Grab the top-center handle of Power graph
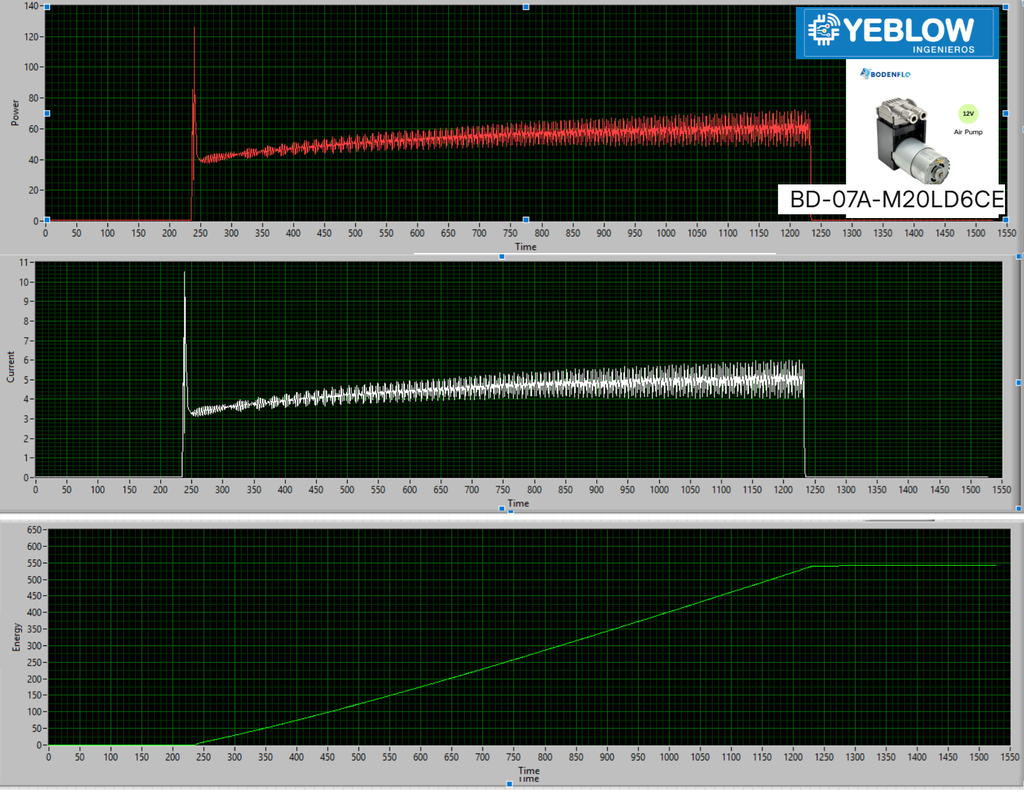Viewport: 1024px width, 798px height. pyautogui.click(x=526, y=7)
